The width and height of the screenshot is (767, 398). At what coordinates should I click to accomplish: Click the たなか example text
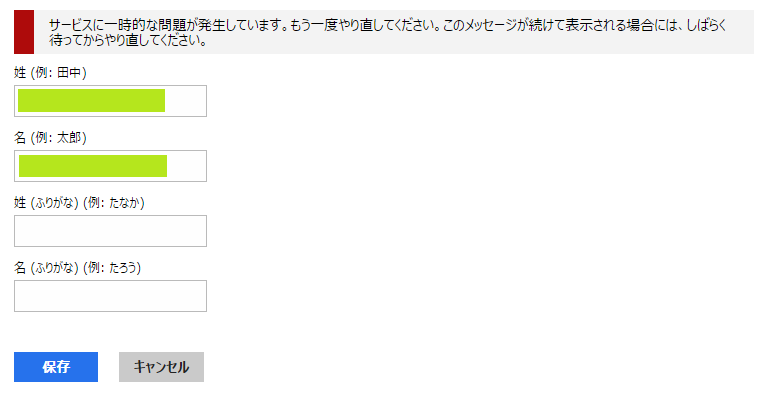tap(124, 203)
